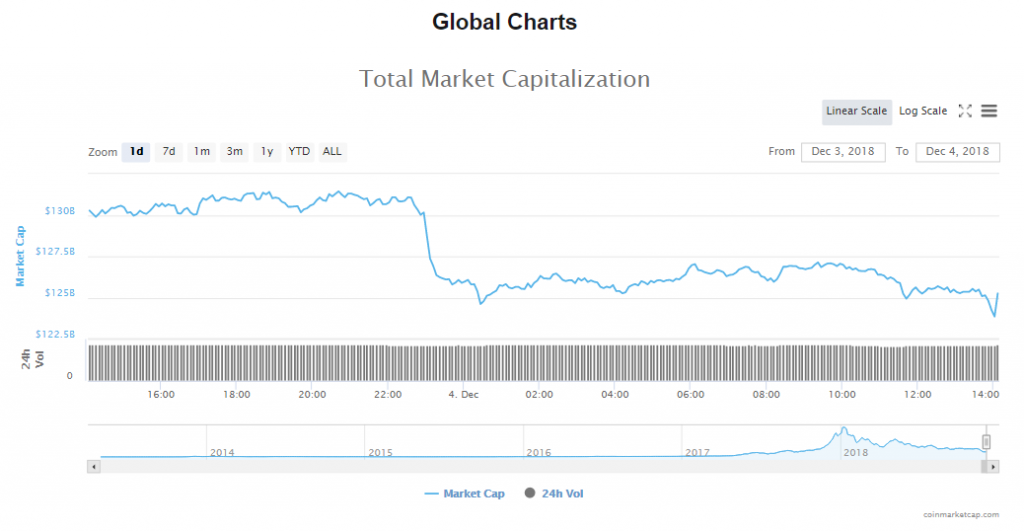Click the navigator horizontal scrollbar track
This screenshot has height=532, width=1024.
coord(540,466)
